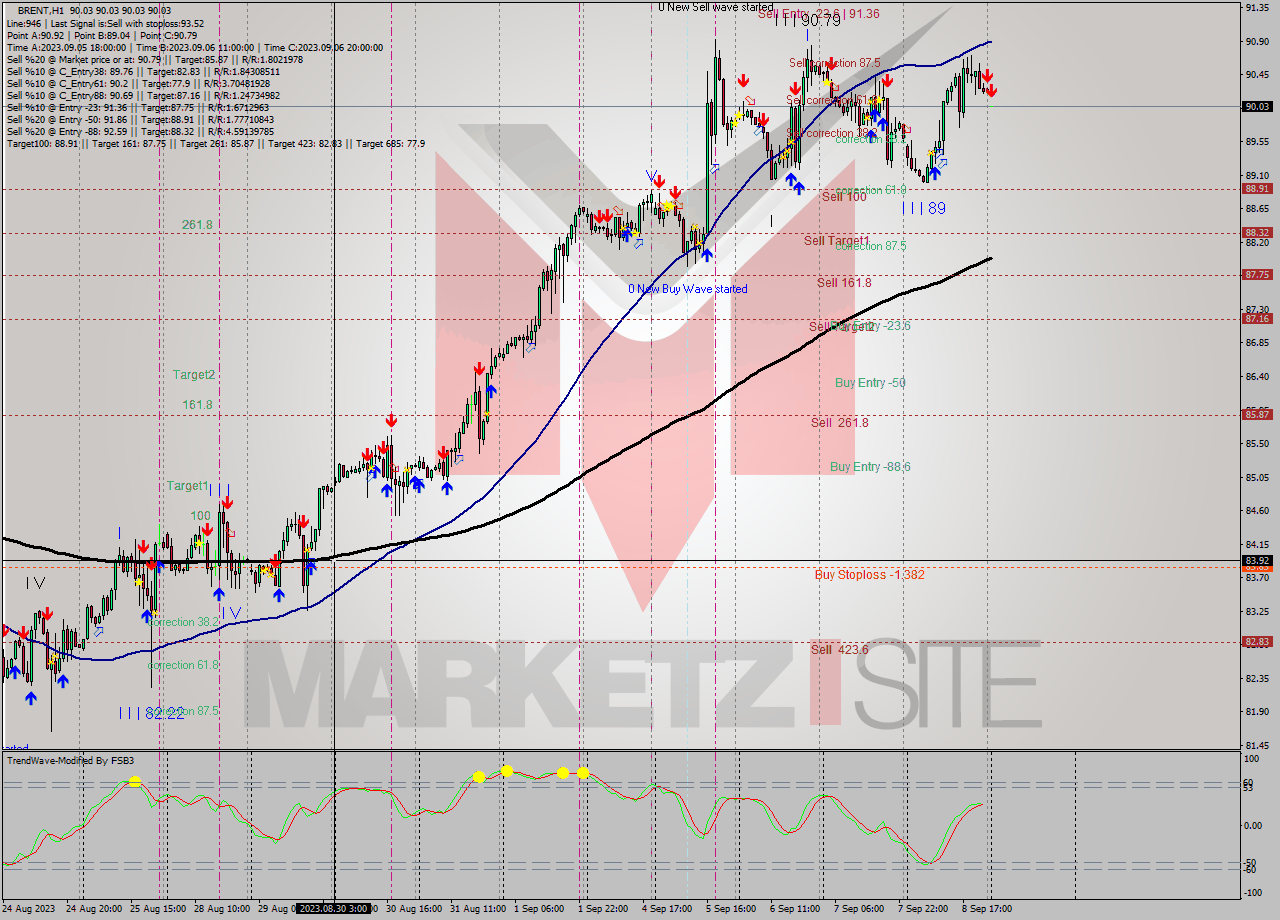The image size is (1280, 920).
Task: Select the '28 Aug 10:00' time label
Action: coord(222,909)
